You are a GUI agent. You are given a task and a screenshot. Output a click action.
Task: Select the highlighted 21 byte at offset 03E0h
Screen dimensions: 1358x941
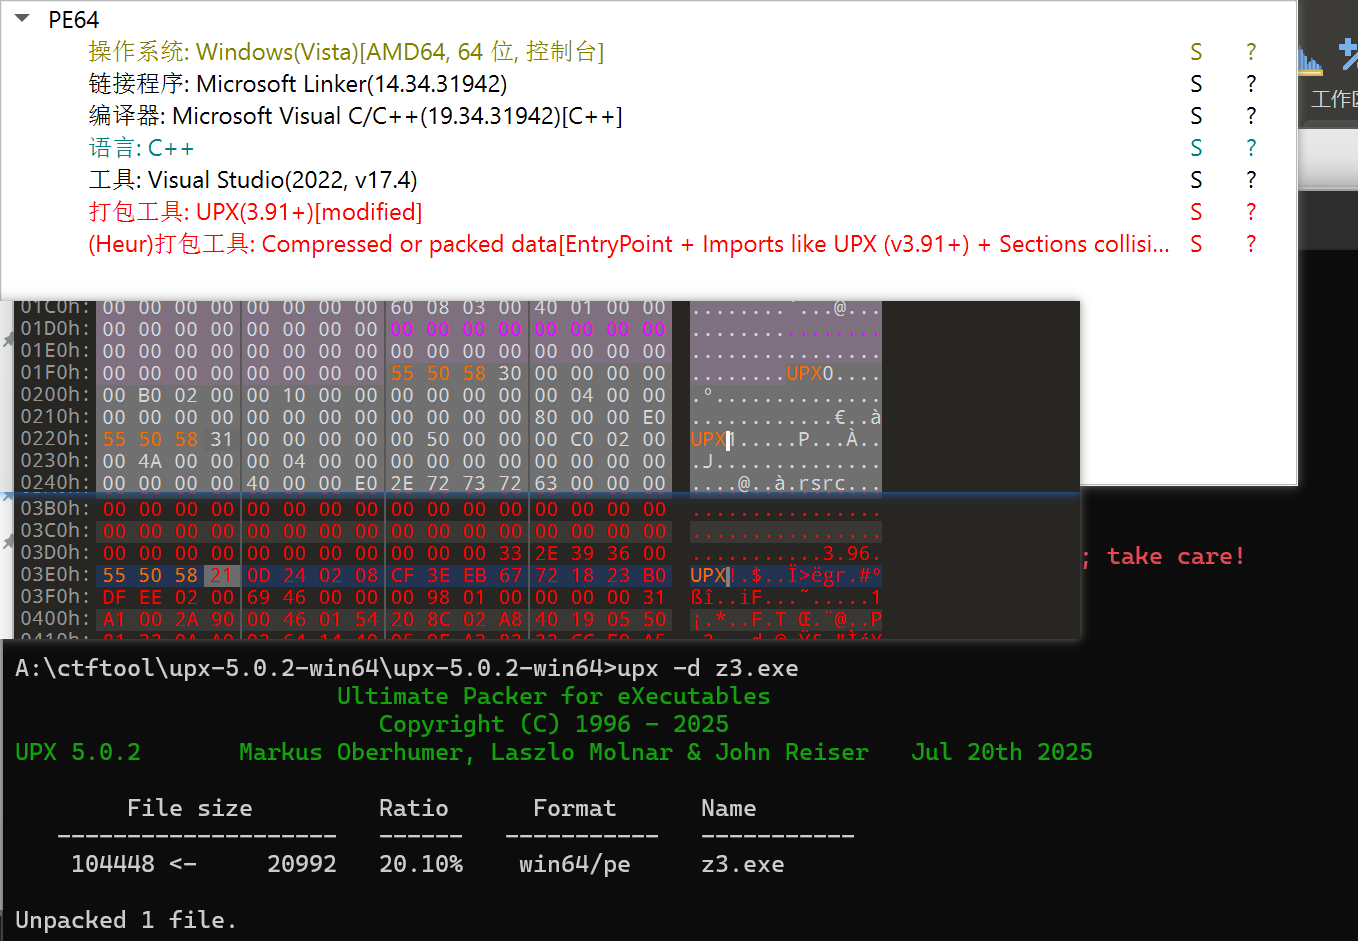(x=221, y=575)
